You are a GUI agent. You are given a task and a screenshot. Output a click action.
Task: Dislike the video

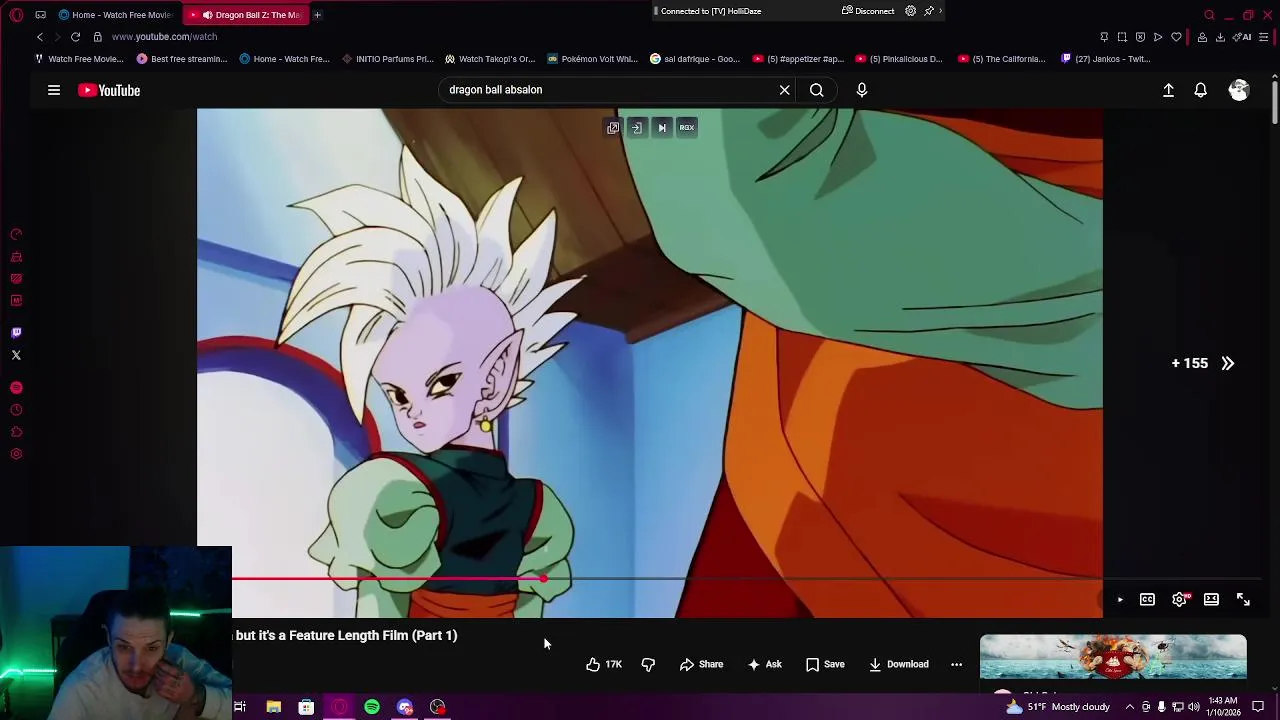tap(648, 664)
